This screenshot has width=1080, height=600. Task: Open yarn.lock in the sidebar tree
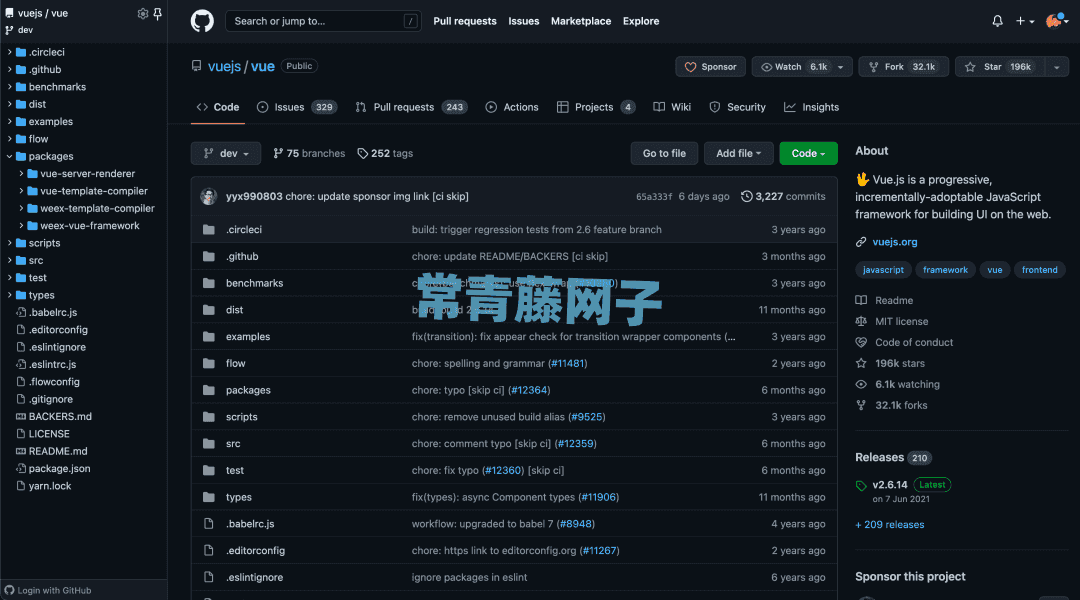50,486
